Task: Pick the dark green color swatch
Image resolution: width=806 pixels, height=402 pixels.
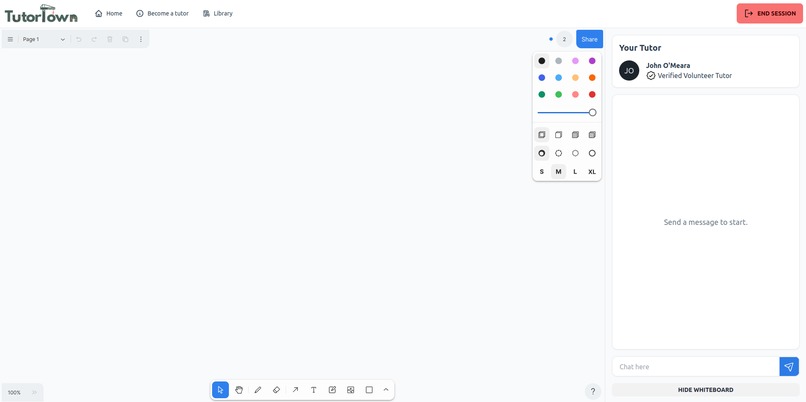Action: tap(542, 95)
